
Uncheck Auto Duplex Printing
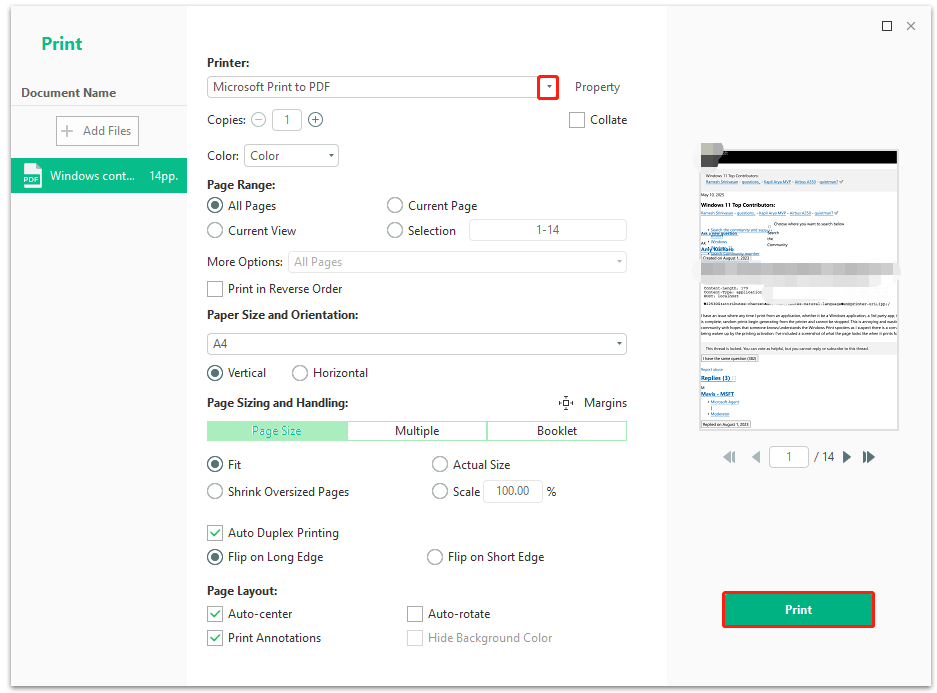tap(215, 533)
